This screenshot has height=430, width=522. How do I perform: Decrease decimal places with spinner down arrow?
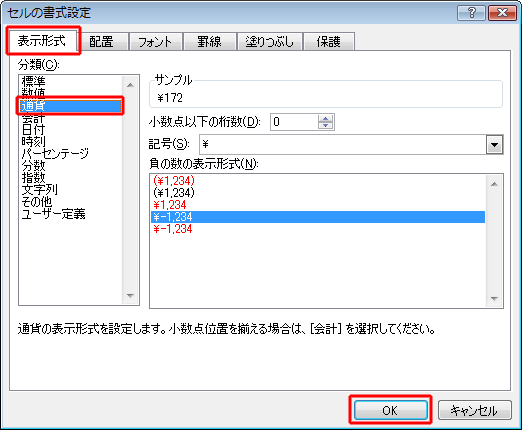point(325,125)
